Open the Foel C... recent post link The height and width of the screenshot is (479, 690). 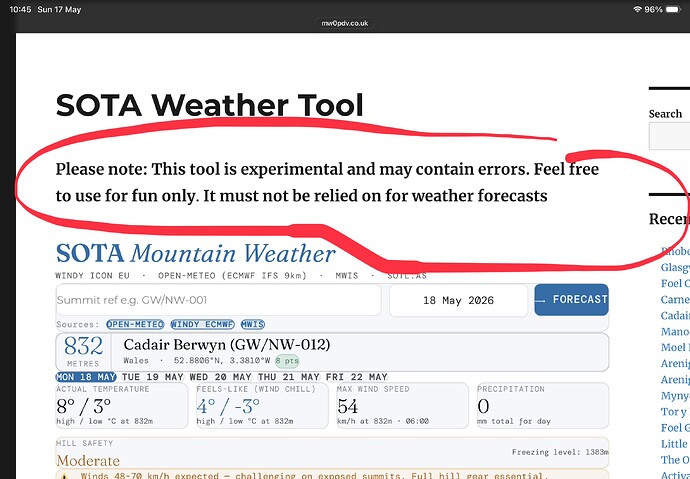(675, 283)
